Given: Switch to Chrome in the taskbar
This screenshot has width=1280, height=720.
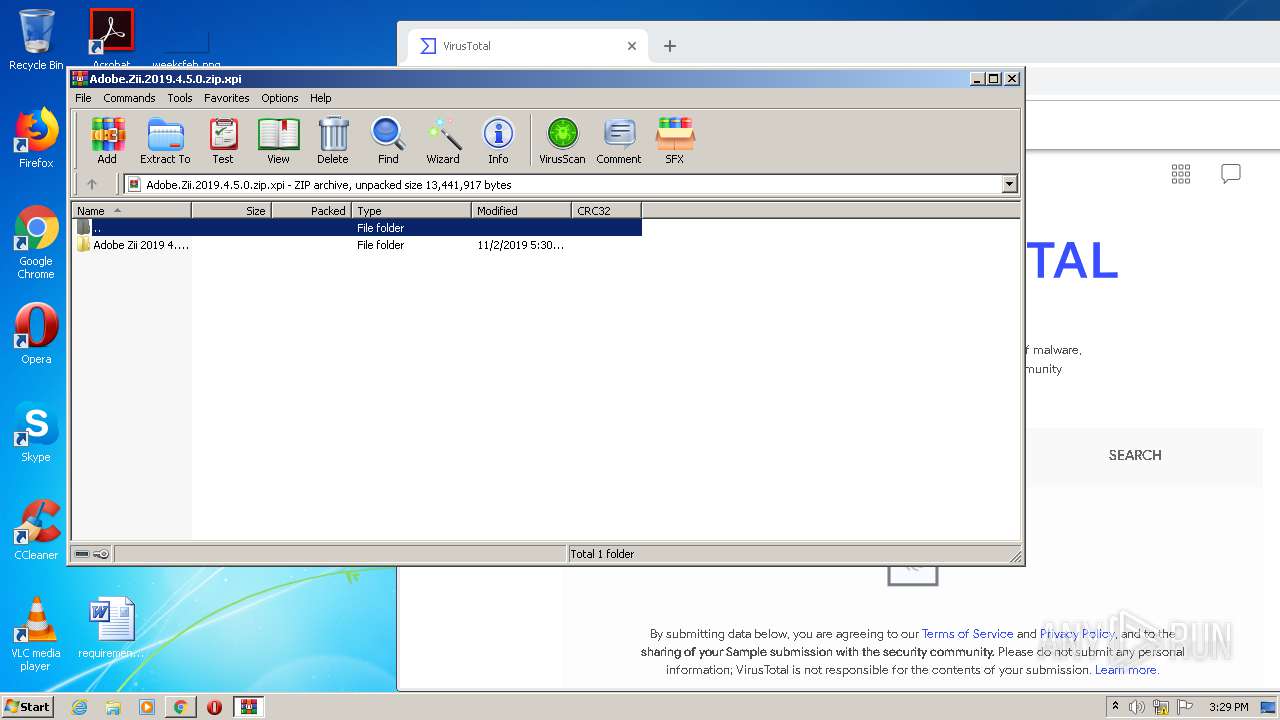Looking at the screenshot, I should click(181, 707).
